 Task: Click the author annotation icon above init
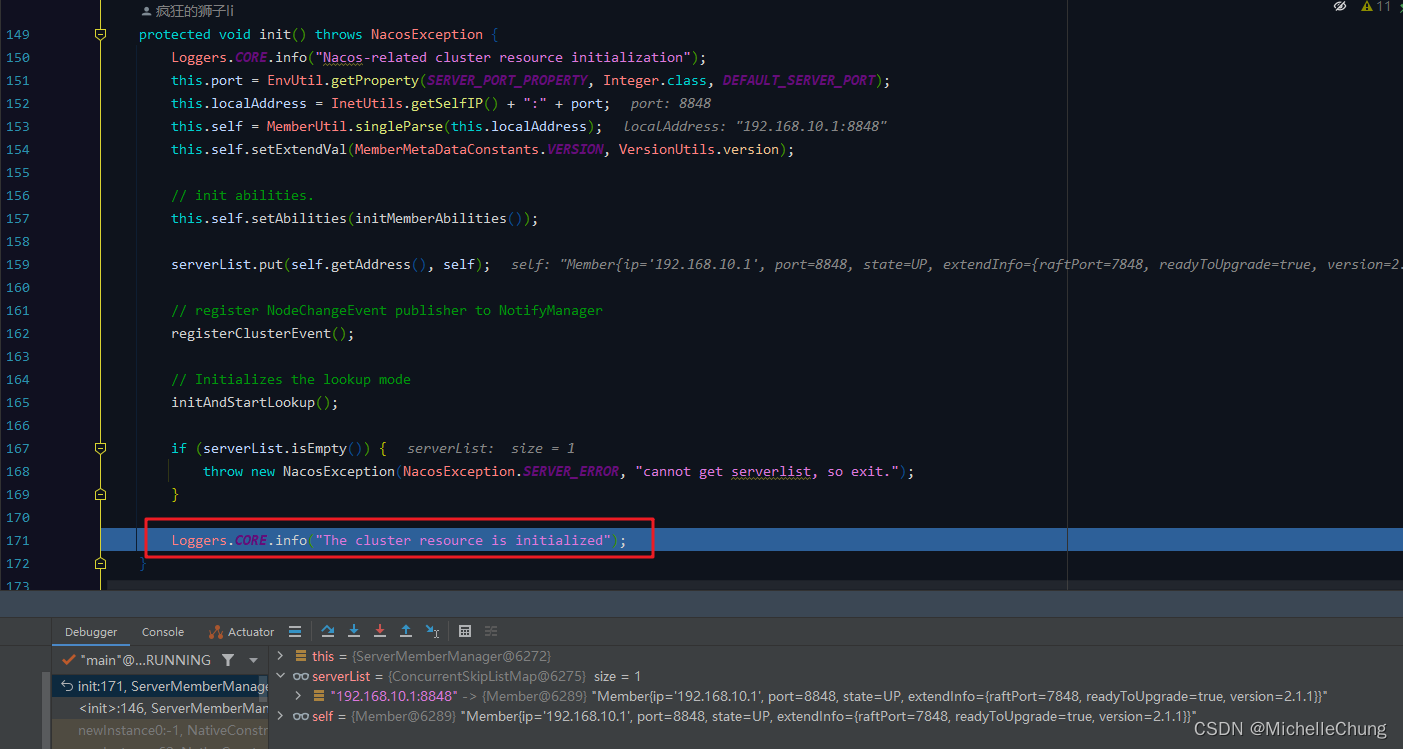point(147,11)
